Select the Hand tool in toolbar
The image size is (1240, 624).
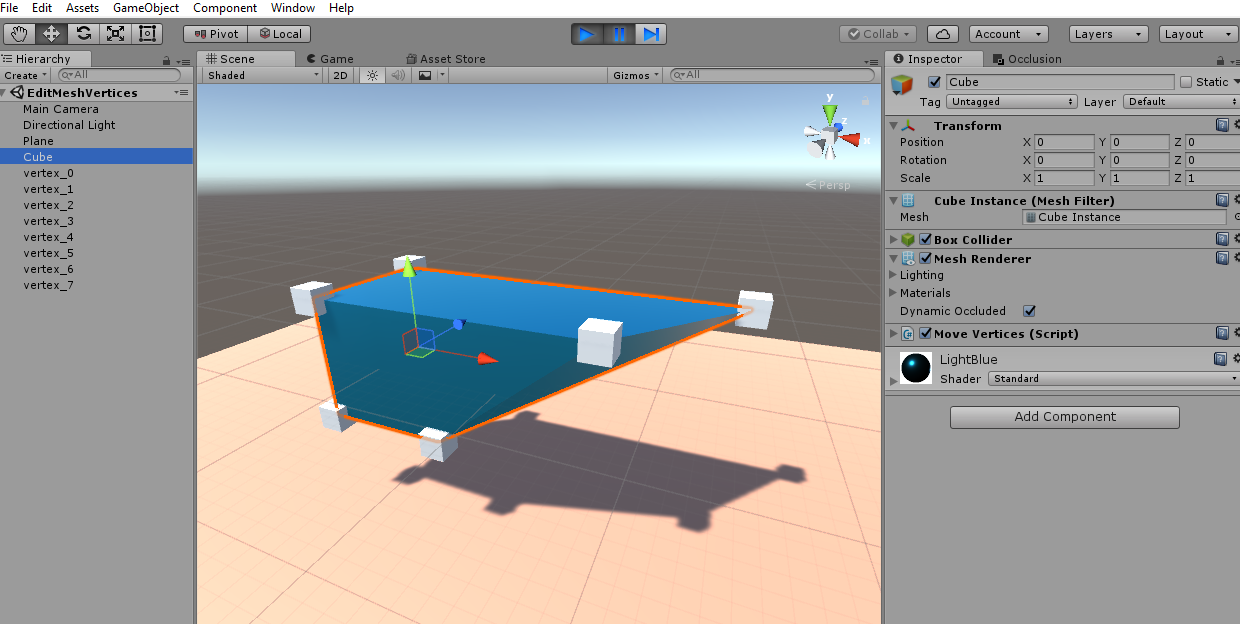pos(18,34)
